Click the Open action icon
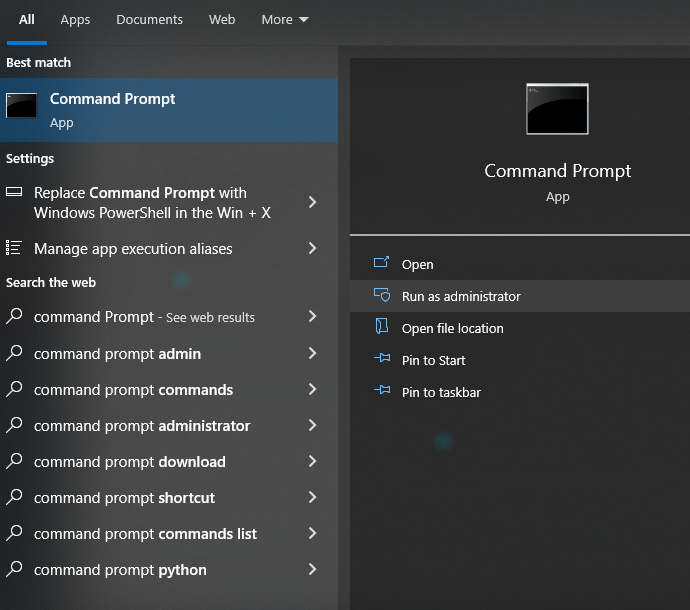Viewport: 690px width, 610px height. [x=381, y=262]
